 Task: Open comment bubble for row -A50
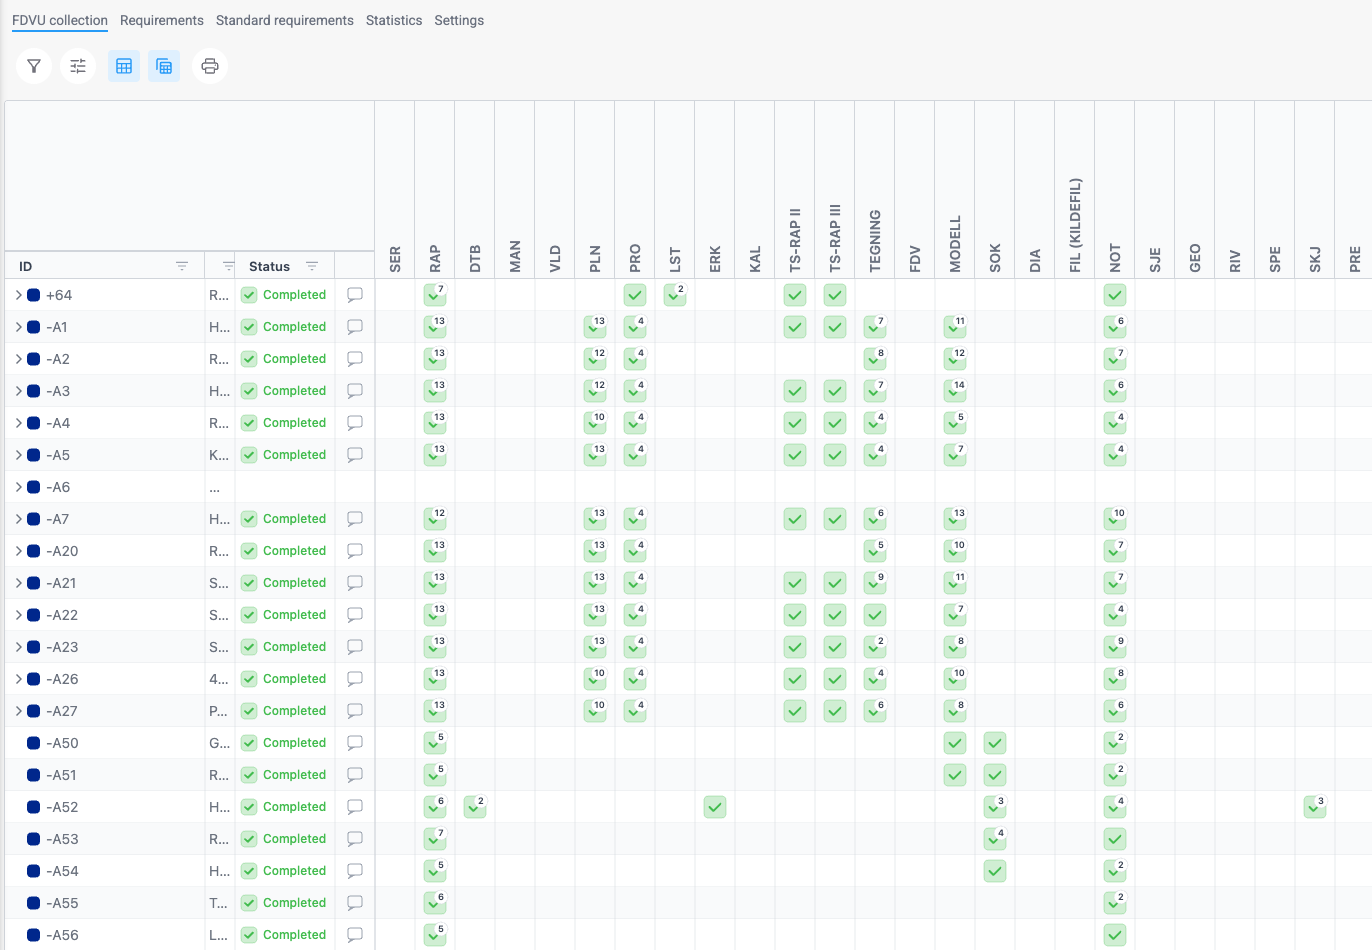coord(355,743)
